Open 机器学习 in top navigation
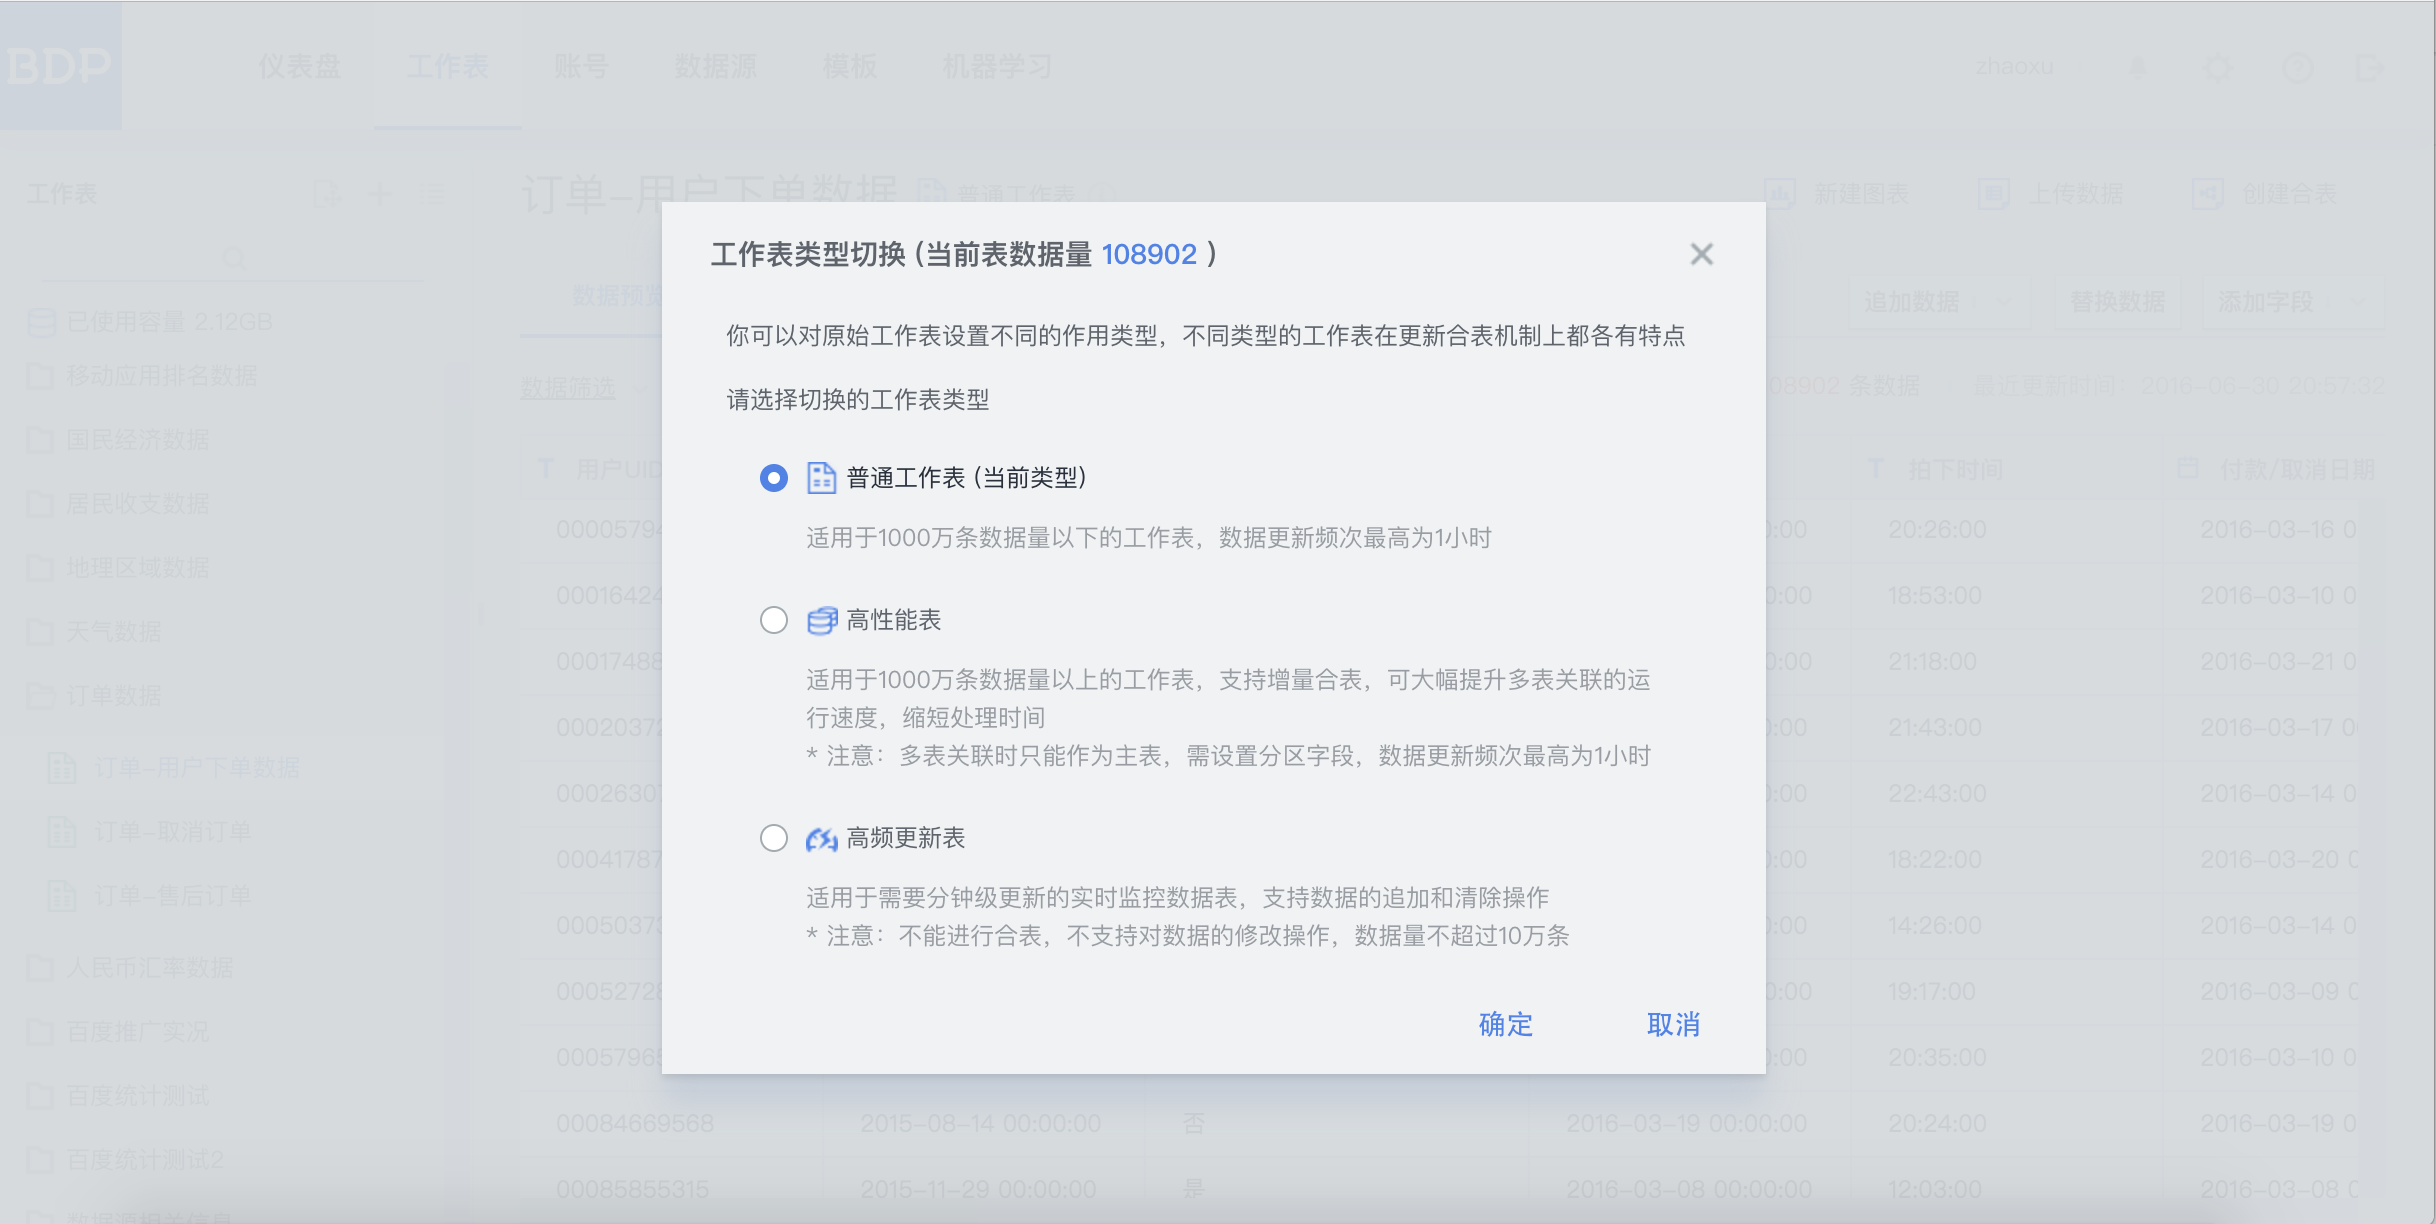 click(x=997, y=67)
